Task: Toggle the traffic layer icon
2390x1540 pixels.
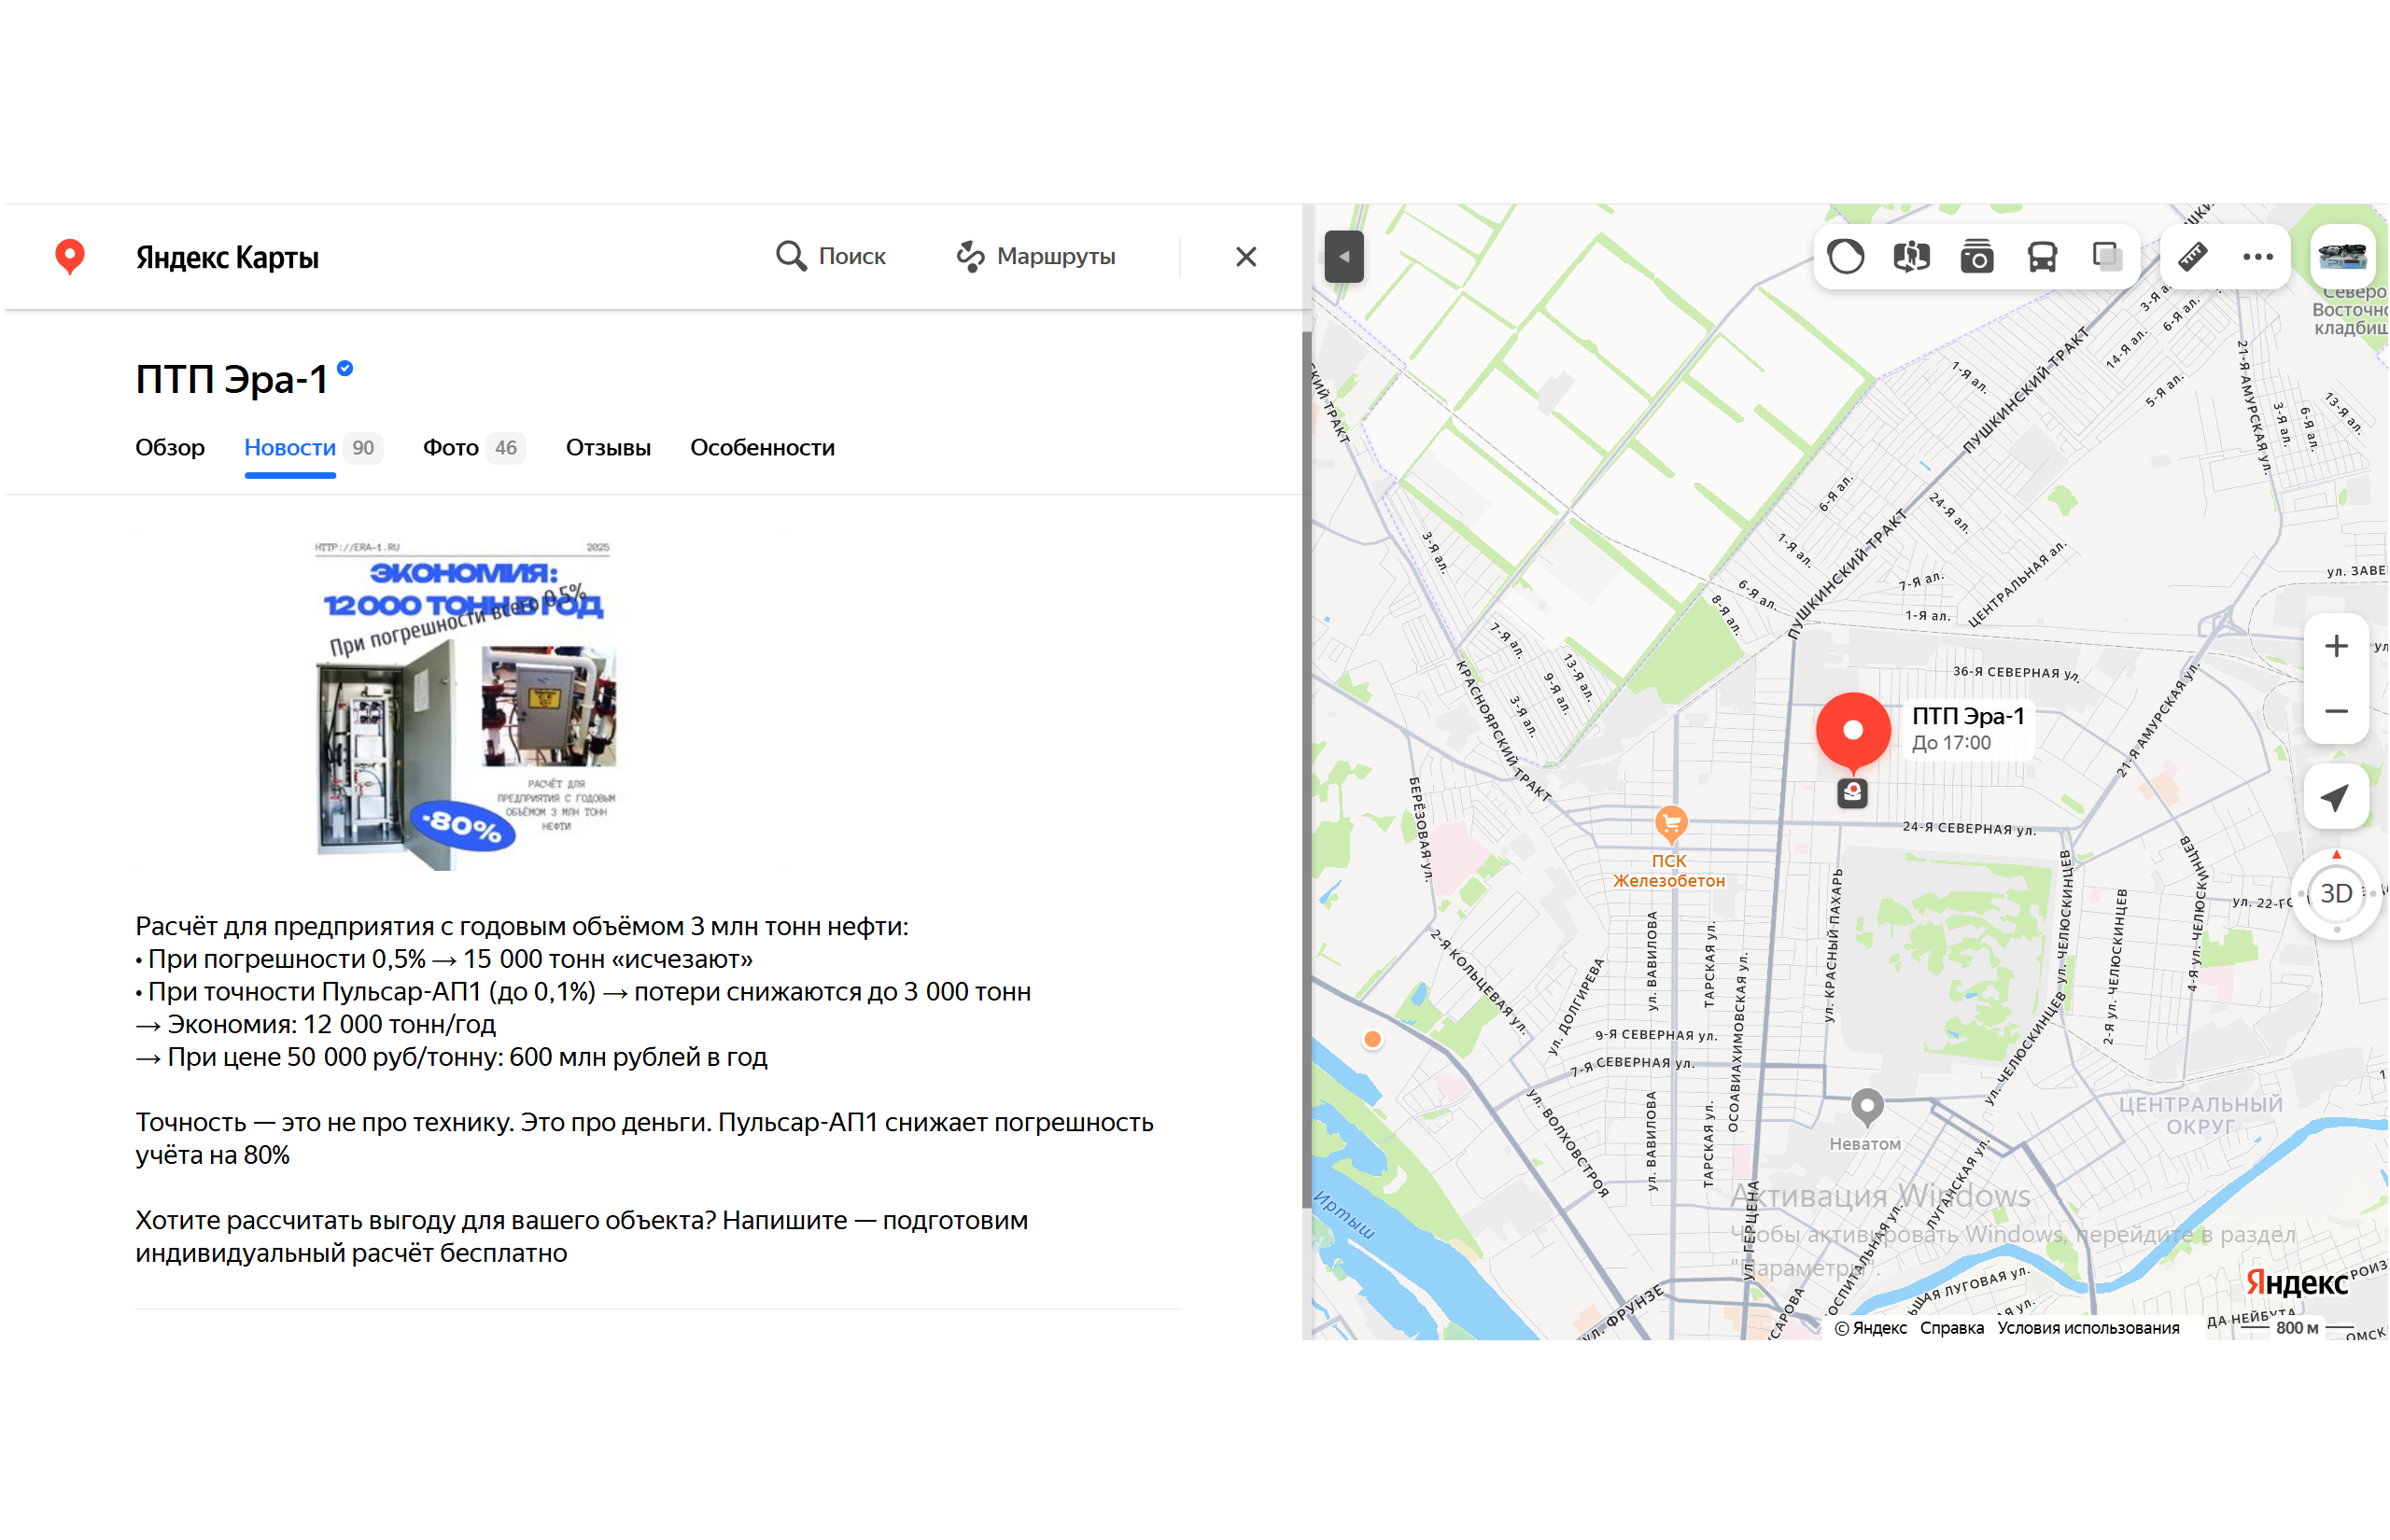Action: point(1846,257)
